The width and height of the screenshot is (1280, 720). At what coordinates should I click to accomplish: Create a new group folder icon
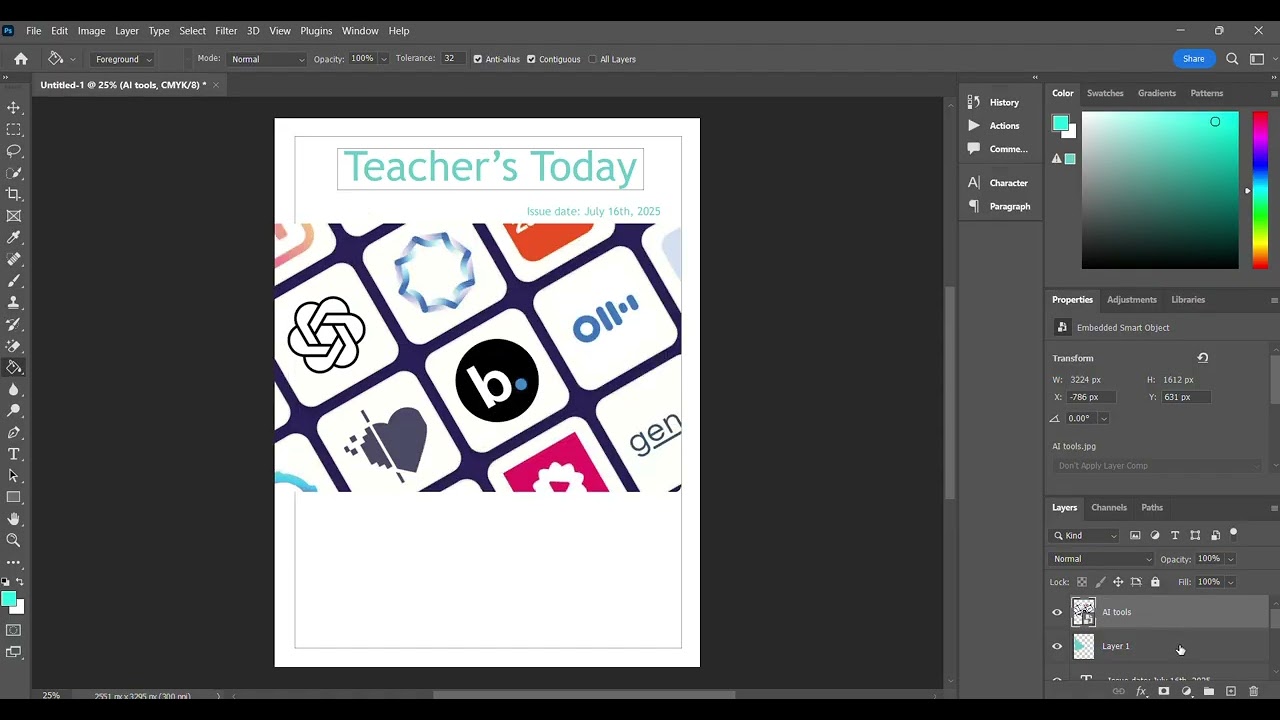click(x=1209, y=691)
